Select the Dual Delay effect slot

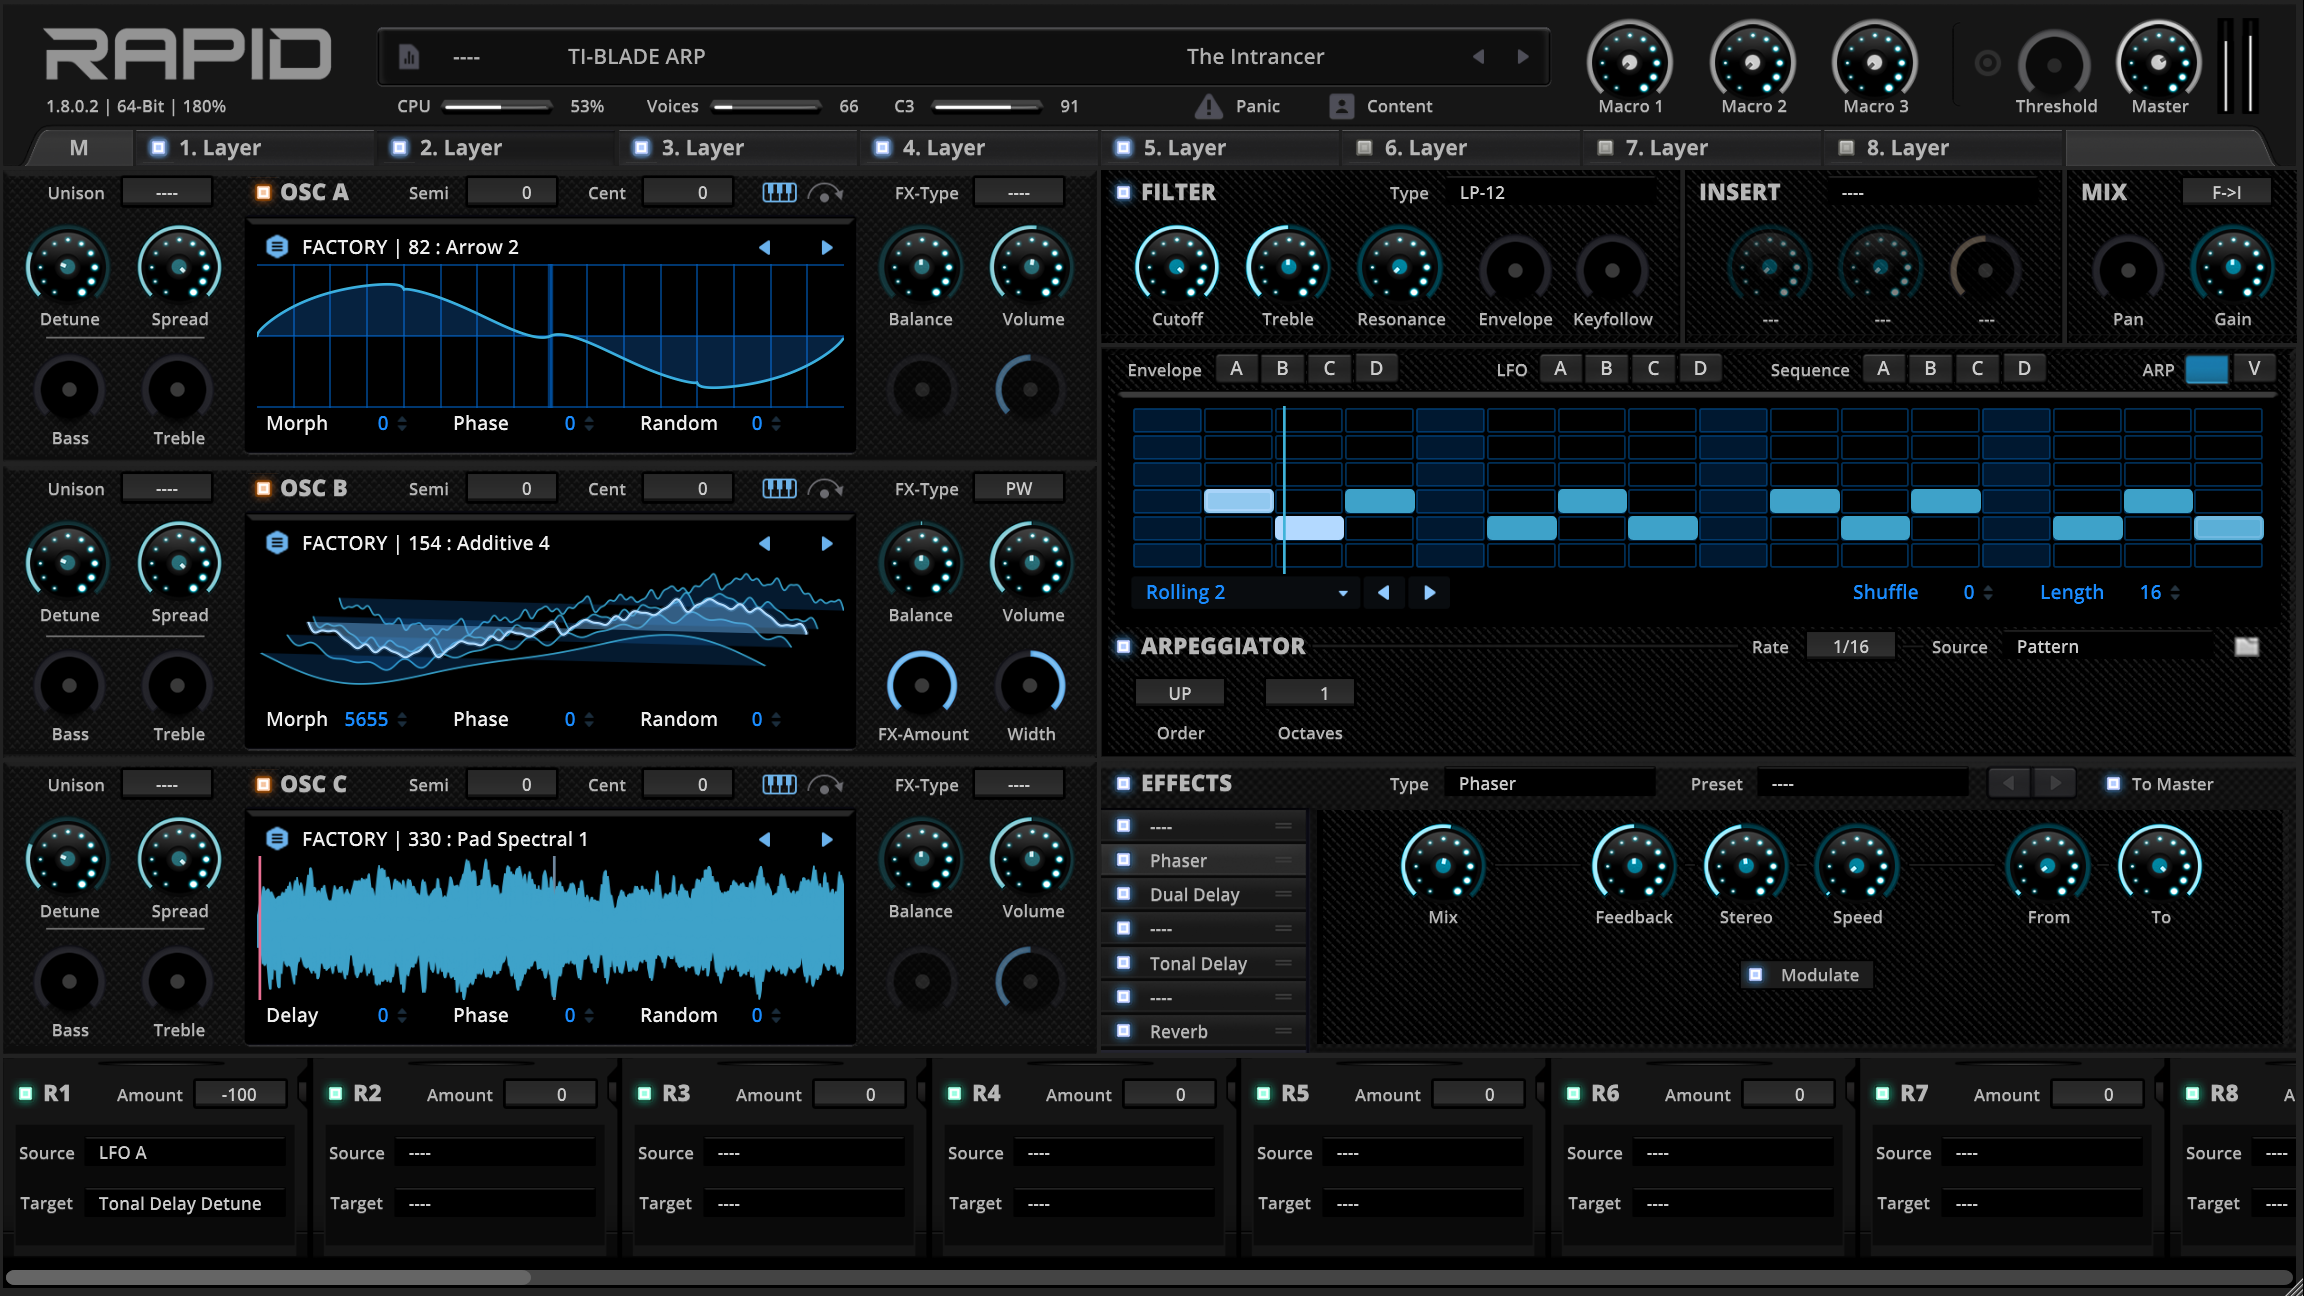1203,894
